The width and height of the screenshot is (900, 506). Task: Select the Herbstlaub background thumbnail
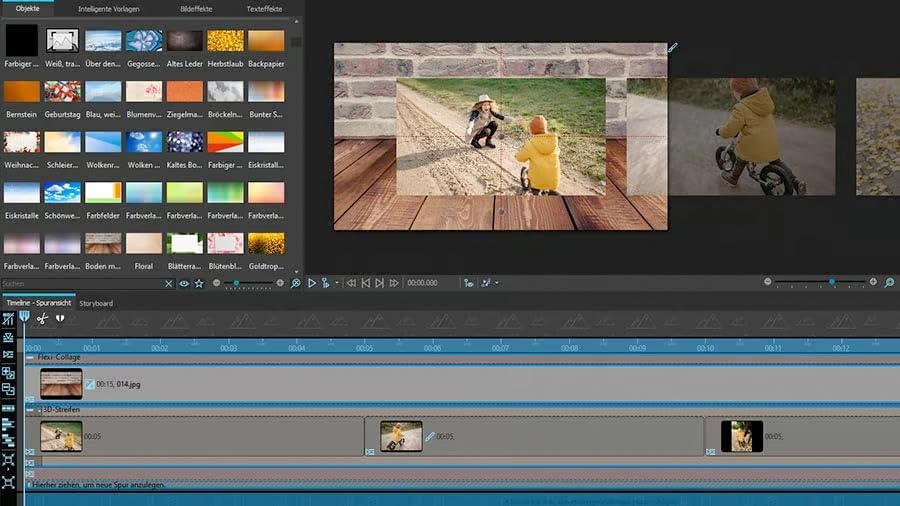click(225, 40)
